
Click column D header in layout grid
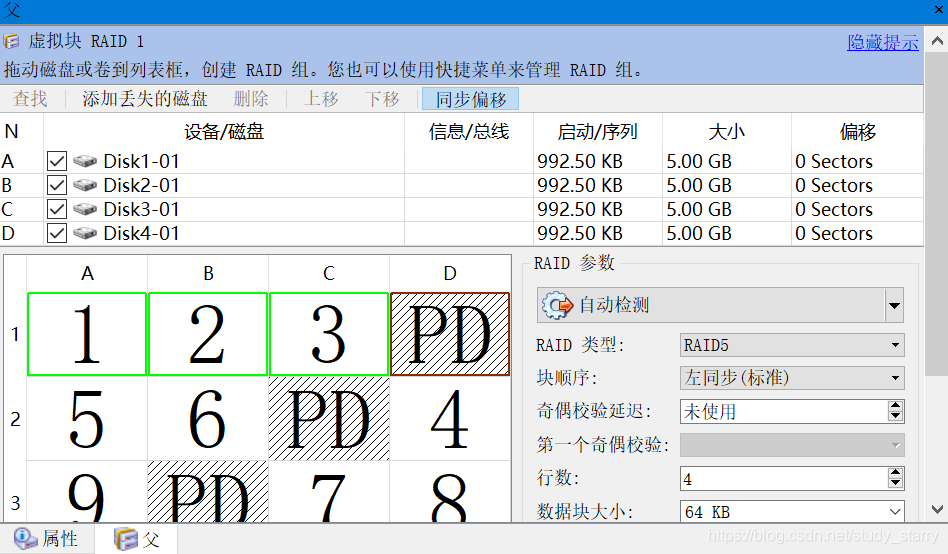point(450,273)
